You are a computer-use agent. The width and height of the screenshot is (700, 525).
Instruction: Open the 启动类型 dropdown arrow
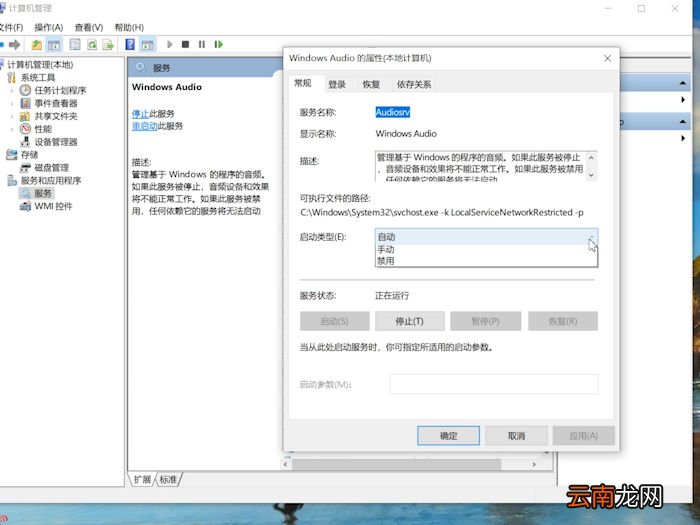pos(592,237)
